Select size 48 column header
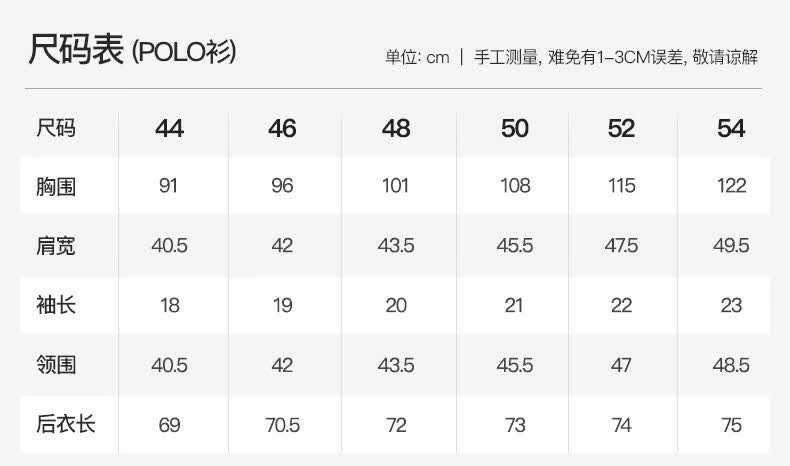Viewport: 790px width, 466px height. click(396, 128)
